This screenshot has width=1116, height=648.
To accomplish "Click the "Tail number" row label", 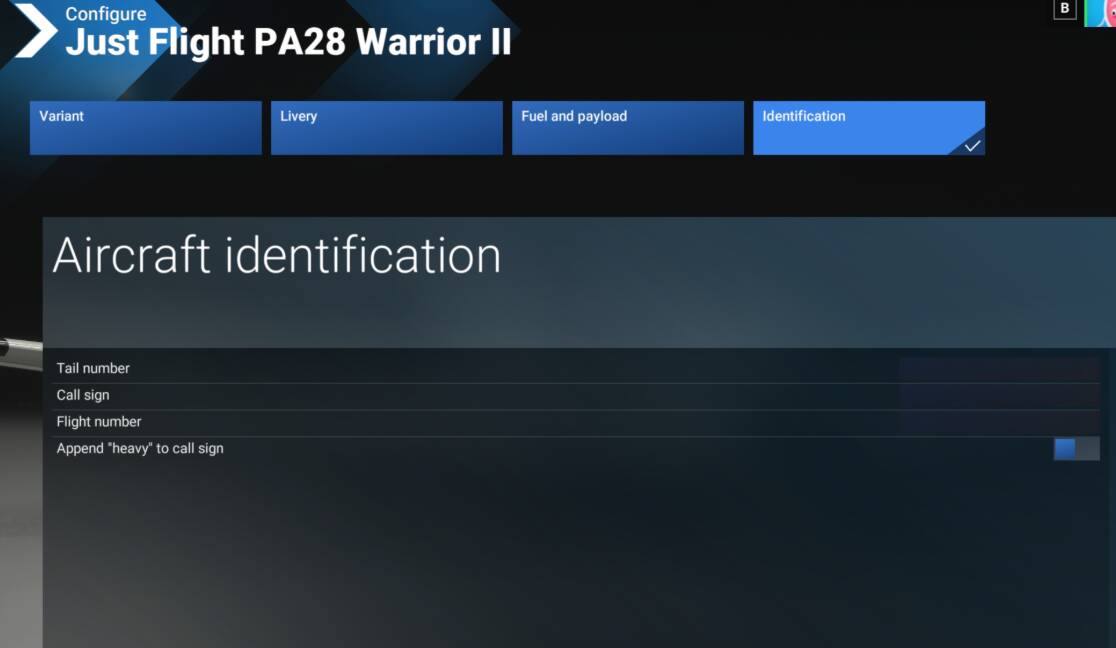I will (x=93, y=369).
